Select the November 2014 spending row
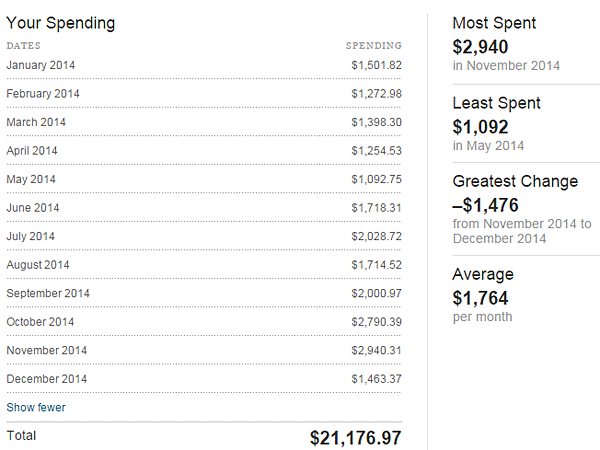Image resolution: width=600 pixels, height=450 pixels. 204,350
